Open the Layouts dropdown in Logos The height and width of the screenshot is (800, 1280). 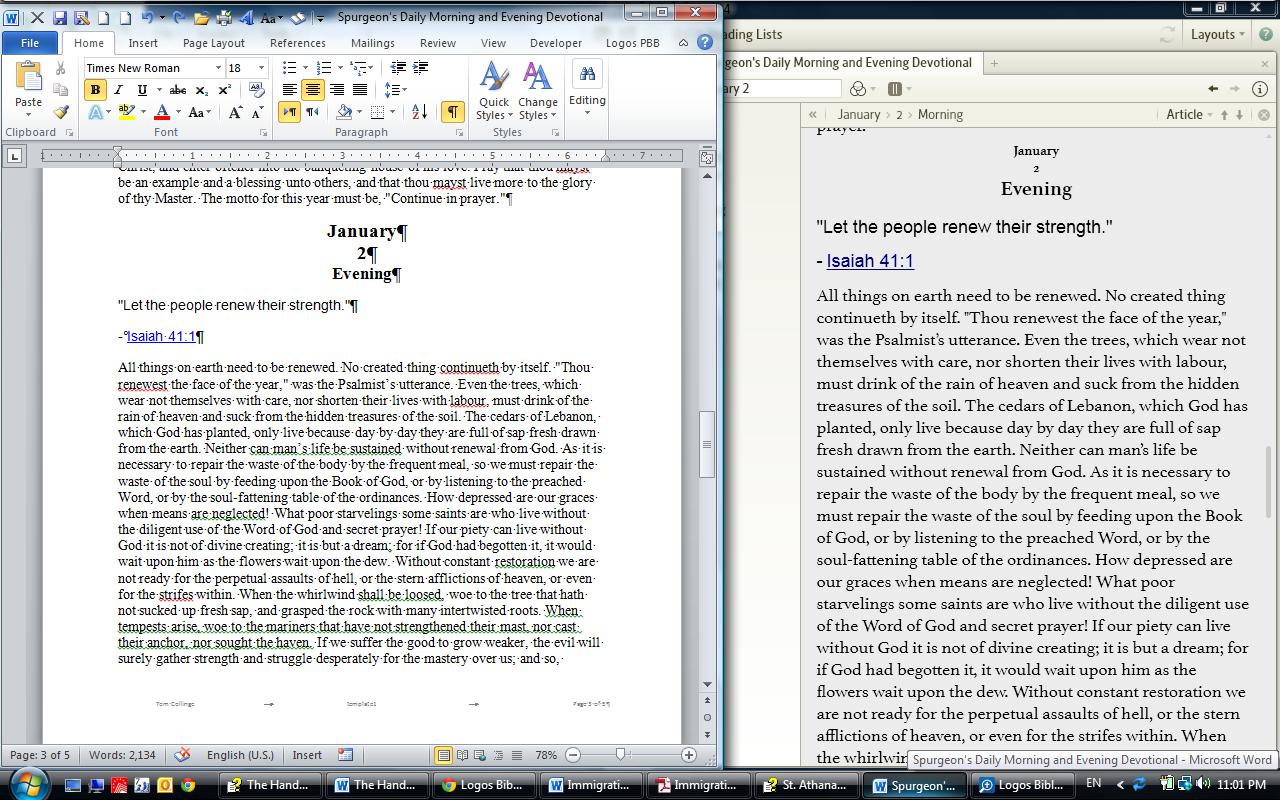point(1217,34)
